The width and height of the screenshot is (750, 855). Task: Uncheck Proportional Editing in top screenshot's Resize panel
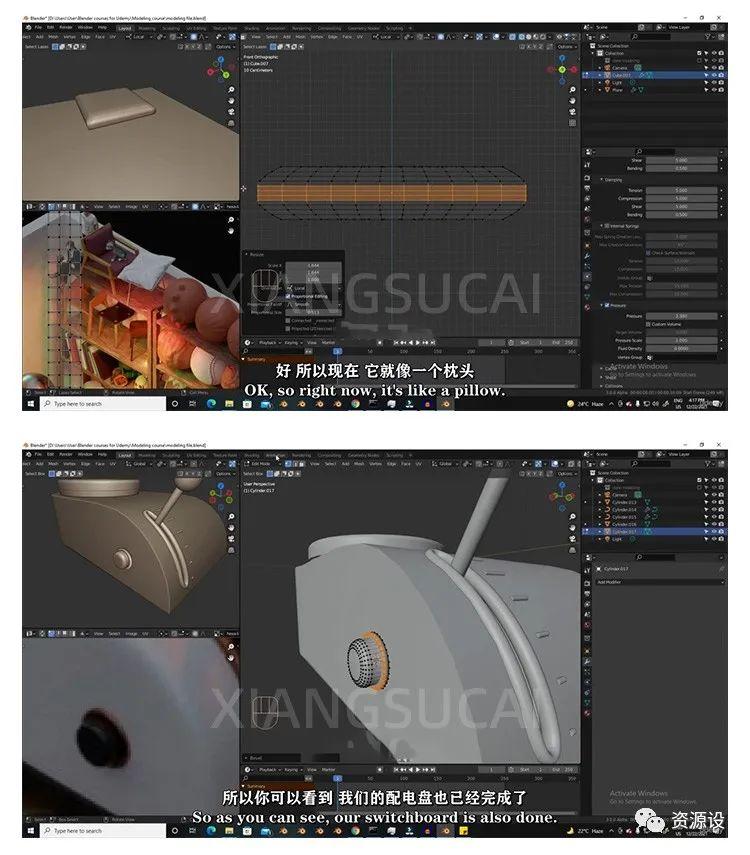pos(288,296)
